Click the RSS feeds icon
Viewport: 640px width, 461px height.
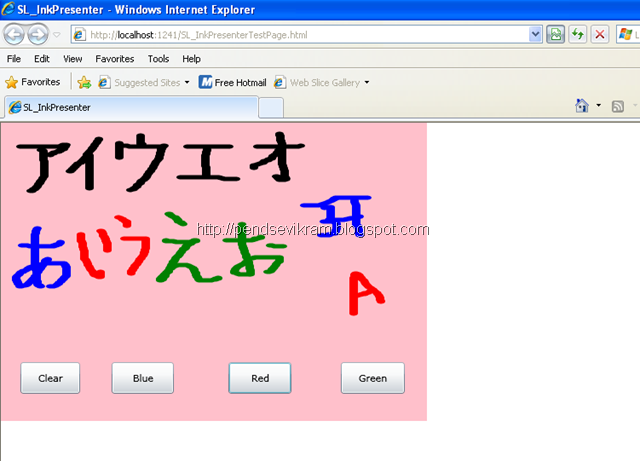coord(618,107)
